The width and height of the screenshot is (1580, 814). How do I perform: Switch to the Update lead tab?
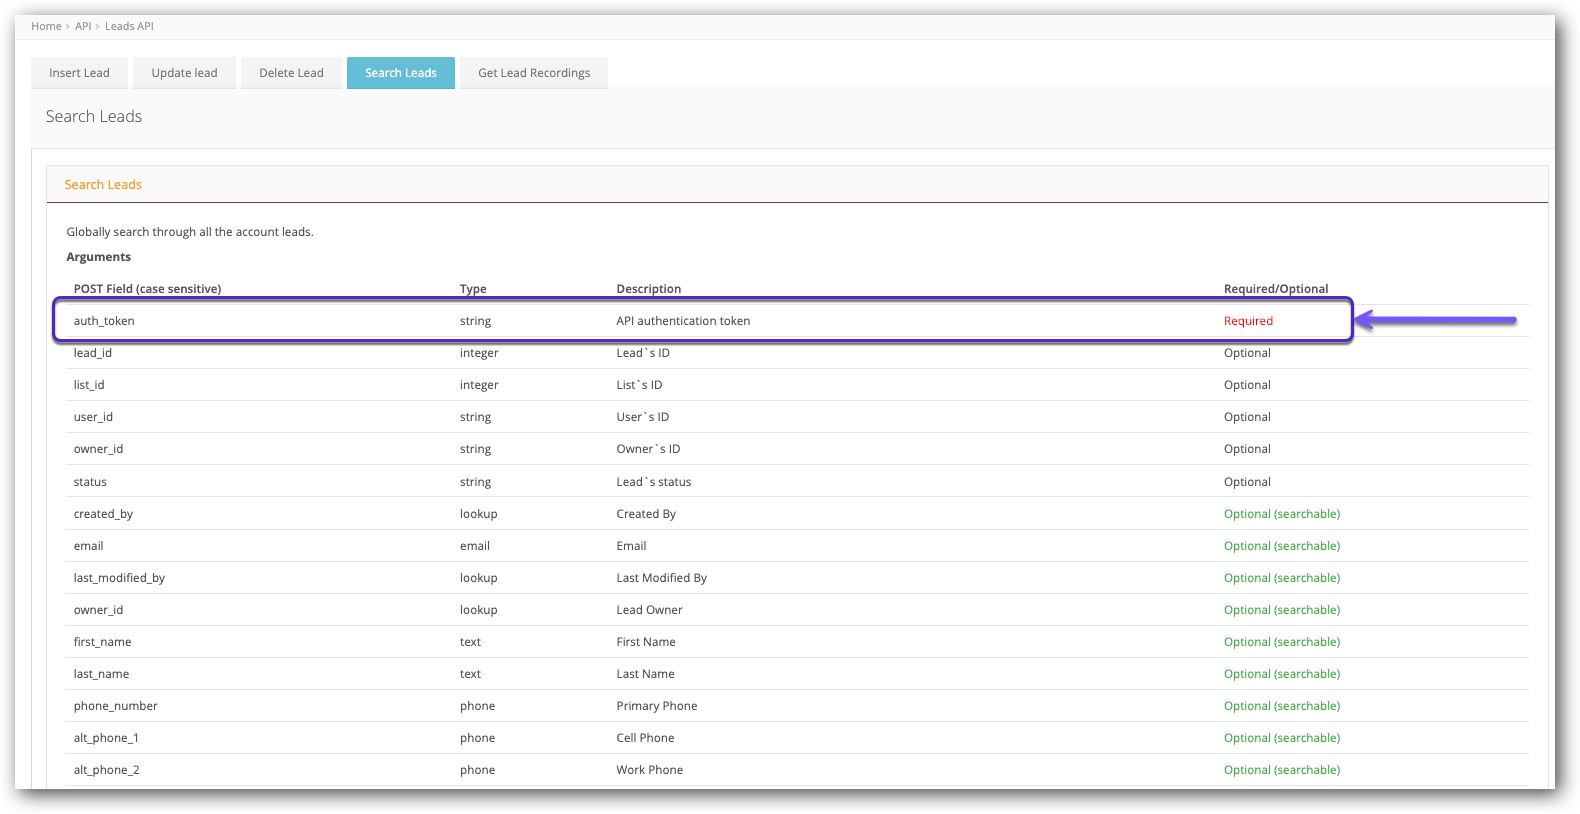point(184,73)
